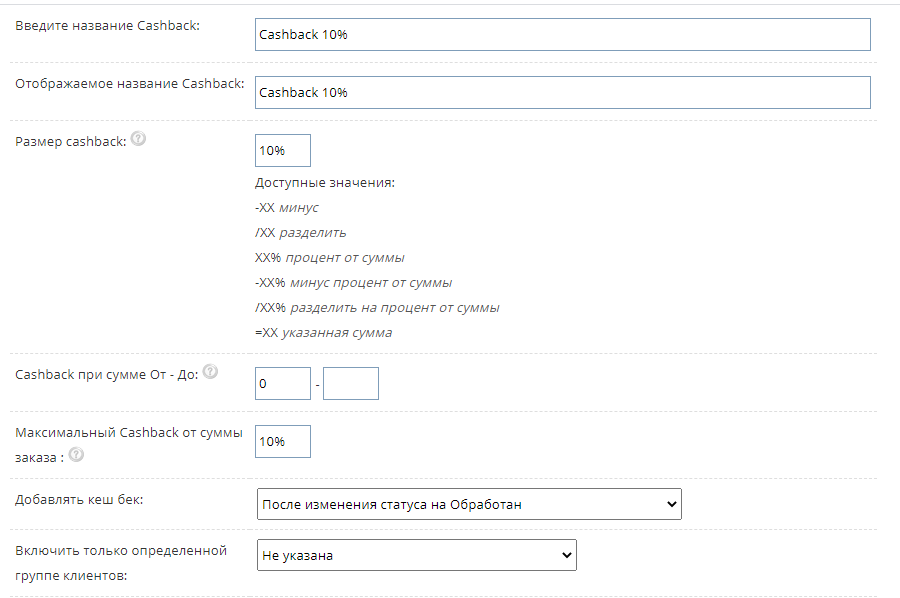Click the '/XX% разделить на процент от суммы' hint
The image size is (900, 598).
pyautogui.click(x=377, y=307)
